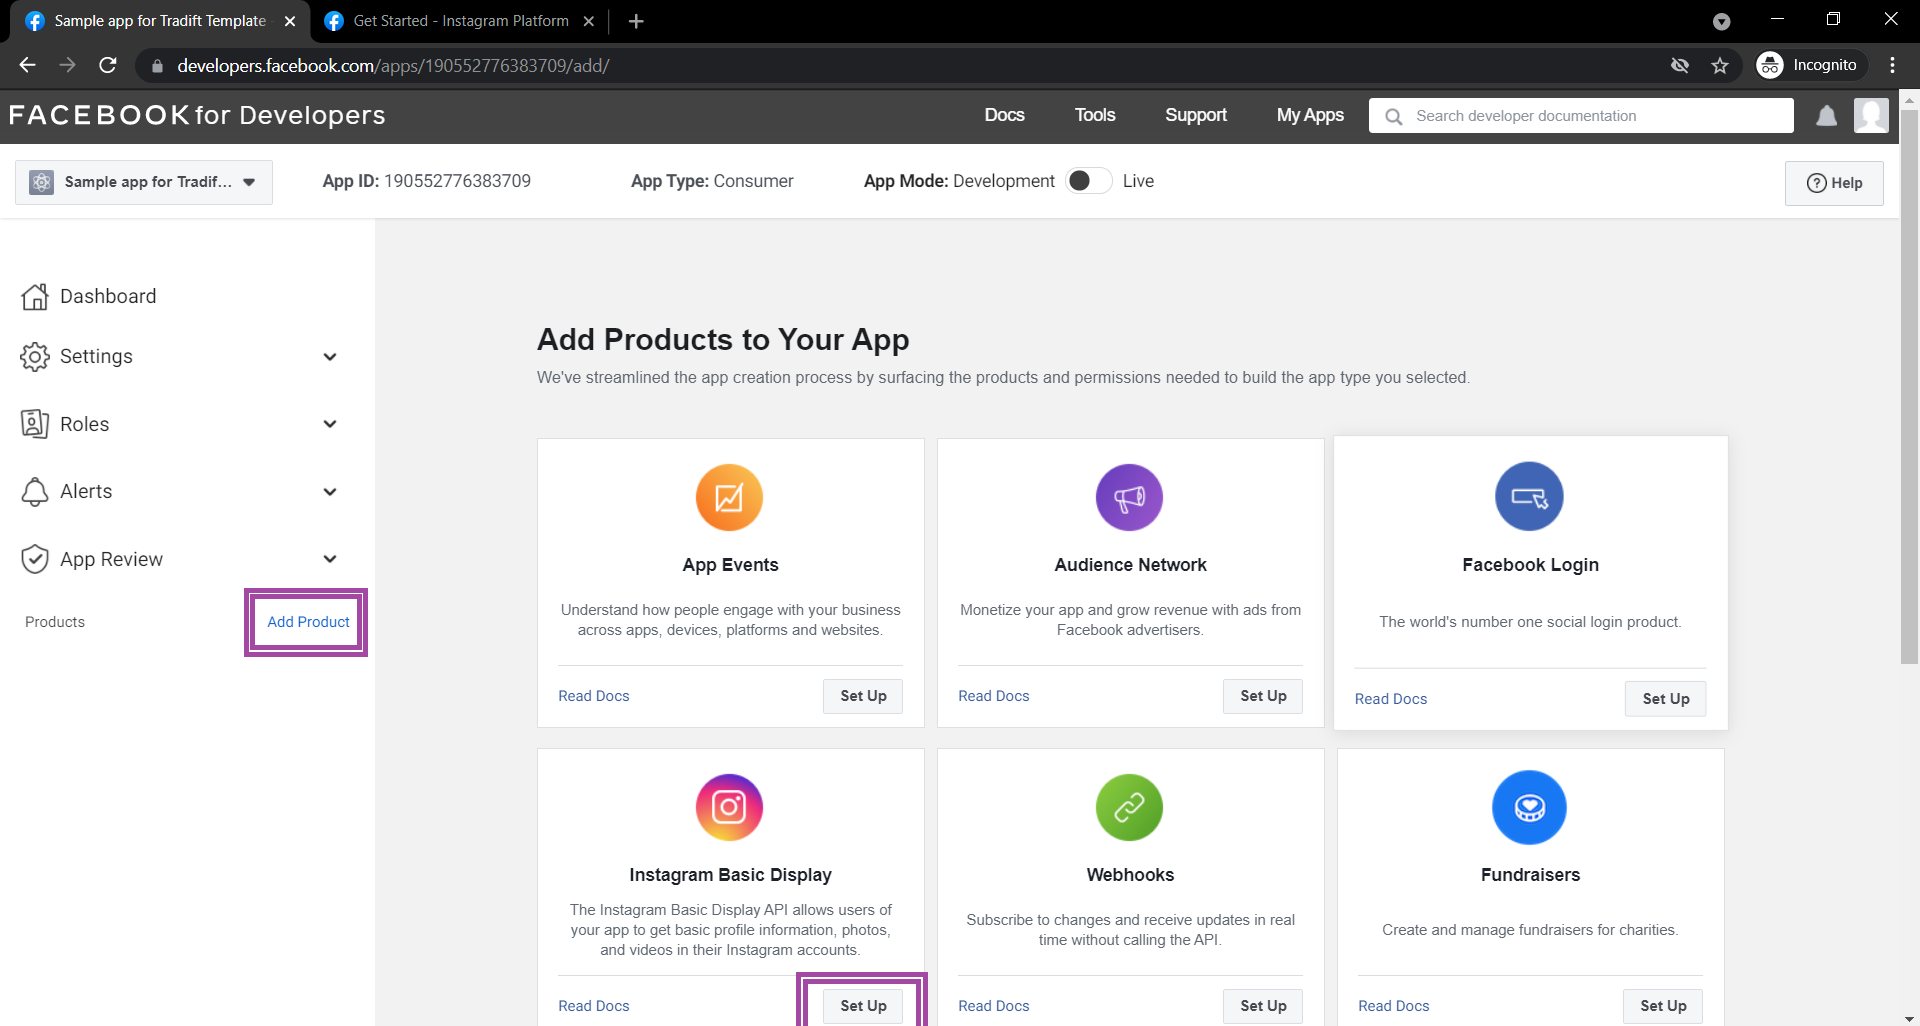
Task: Read Docs for Fundraisers
Action: 1394,1006
